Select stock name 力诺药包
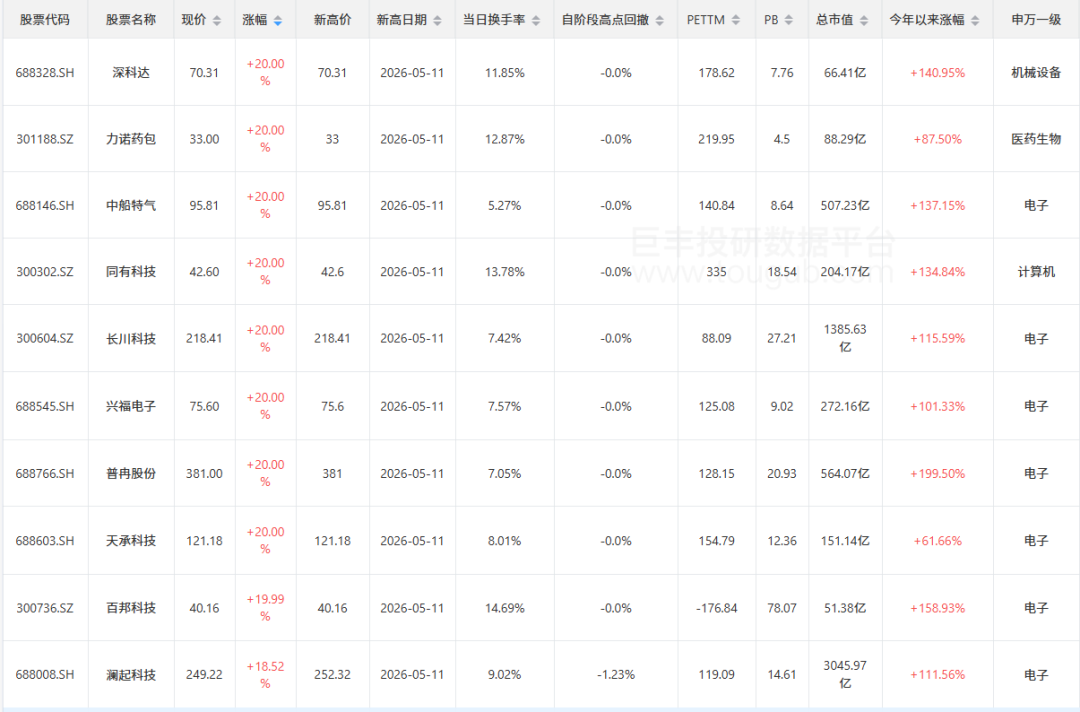1080x712 pixels. pyautogui.click(x=131, y=139)
